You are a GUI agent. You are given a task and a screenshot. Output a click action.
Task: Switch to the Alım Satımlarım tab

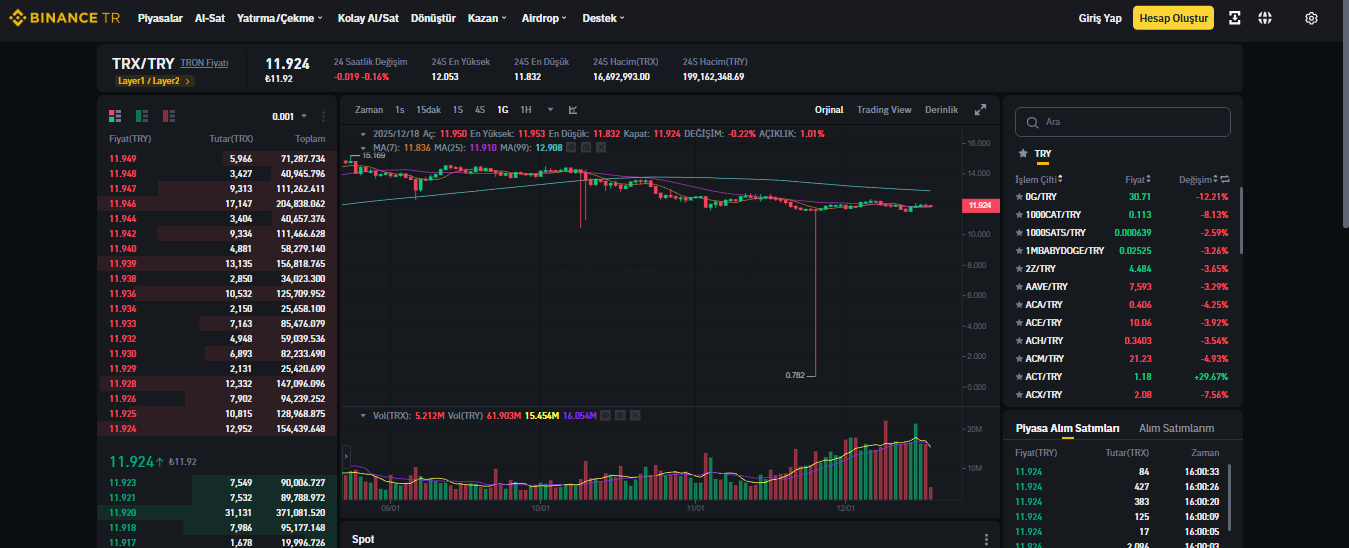point(1176,428)
